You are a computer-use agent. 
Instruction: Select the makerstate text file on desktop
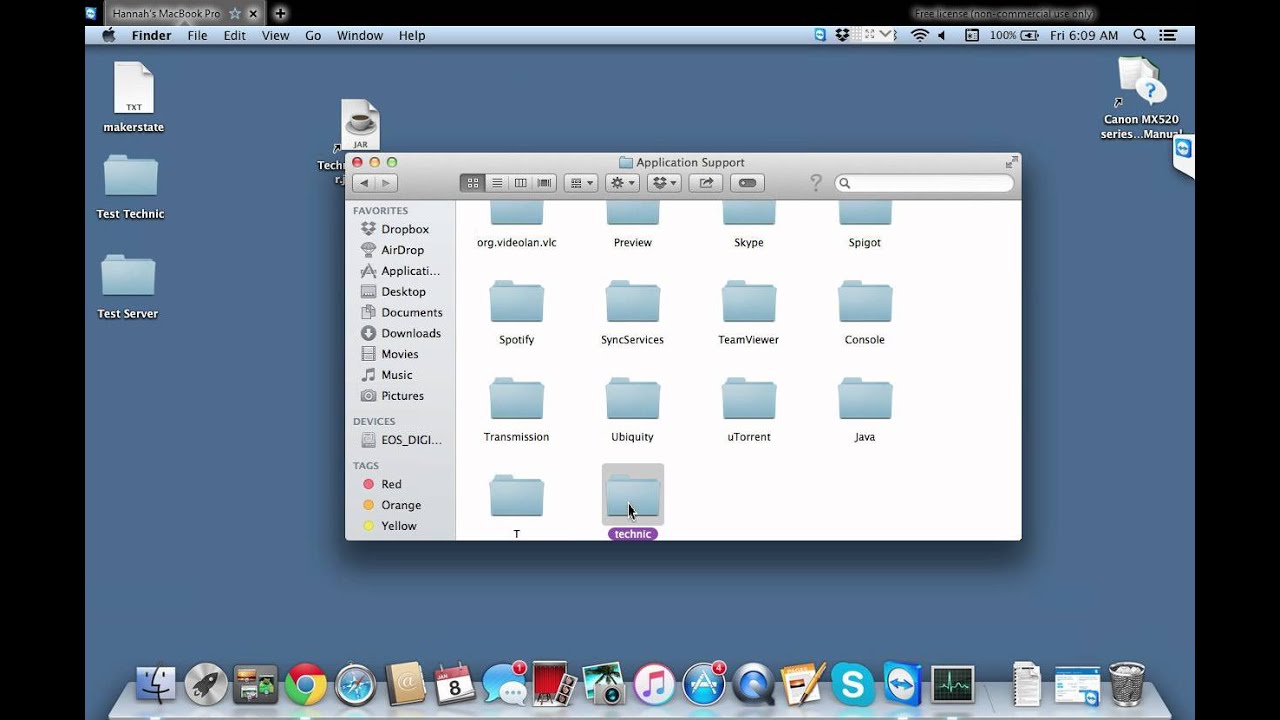click(133, 89)
